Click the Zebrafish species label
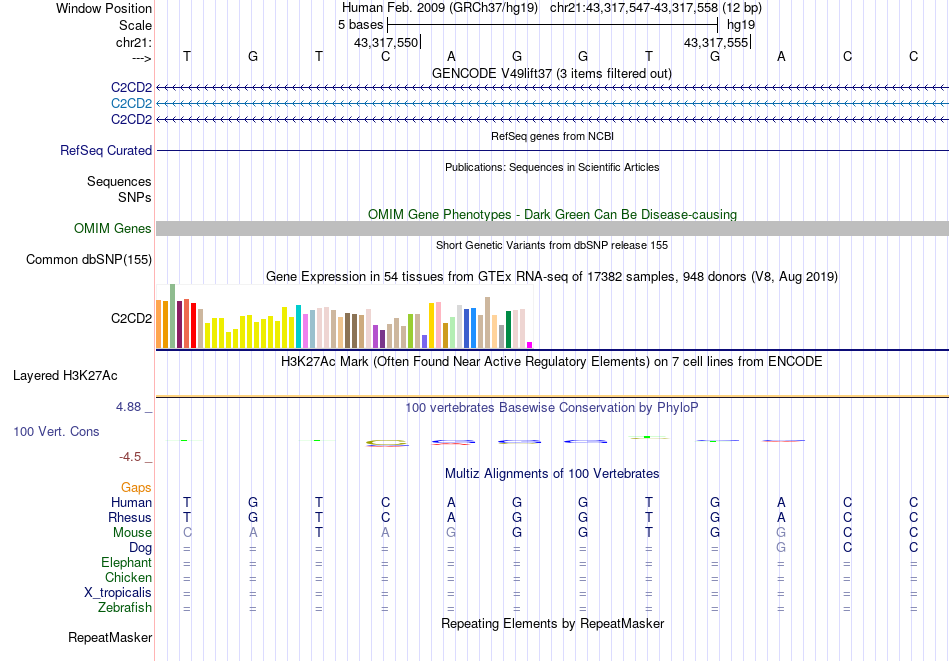The width and height of the screenshot is (950, 661). coord(125,607)
